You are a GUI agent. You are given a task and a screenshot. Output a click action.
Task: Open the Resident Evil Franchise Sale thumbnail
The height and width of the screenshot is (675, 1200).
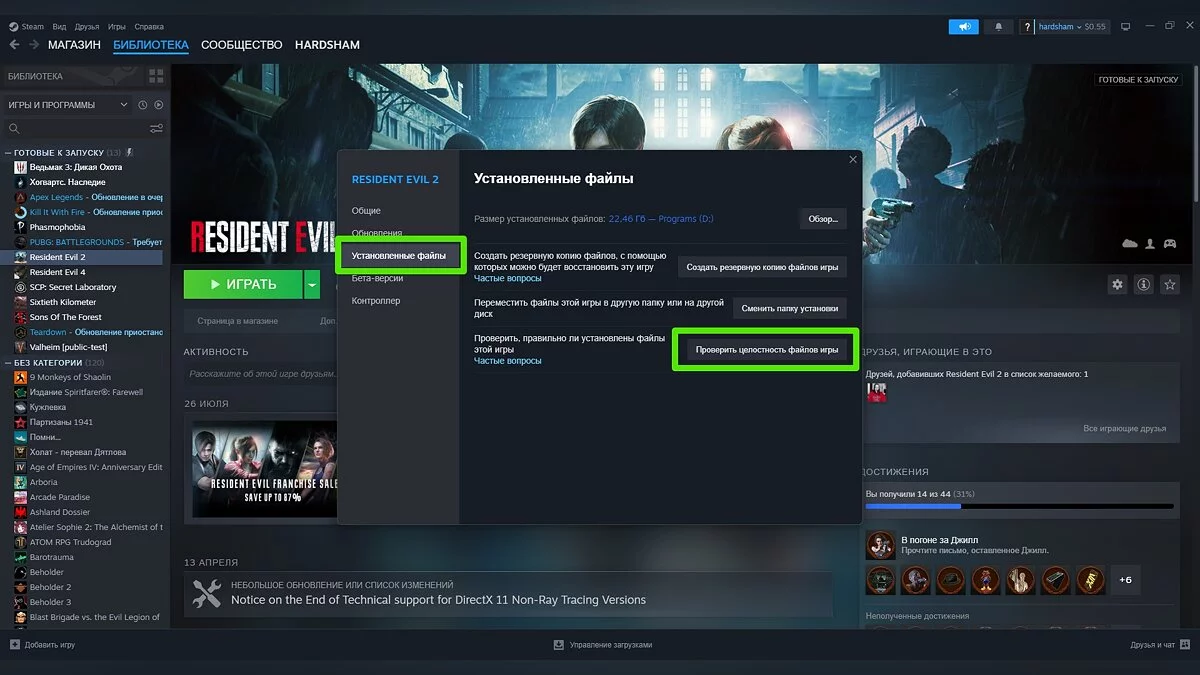tap(265, 469)
